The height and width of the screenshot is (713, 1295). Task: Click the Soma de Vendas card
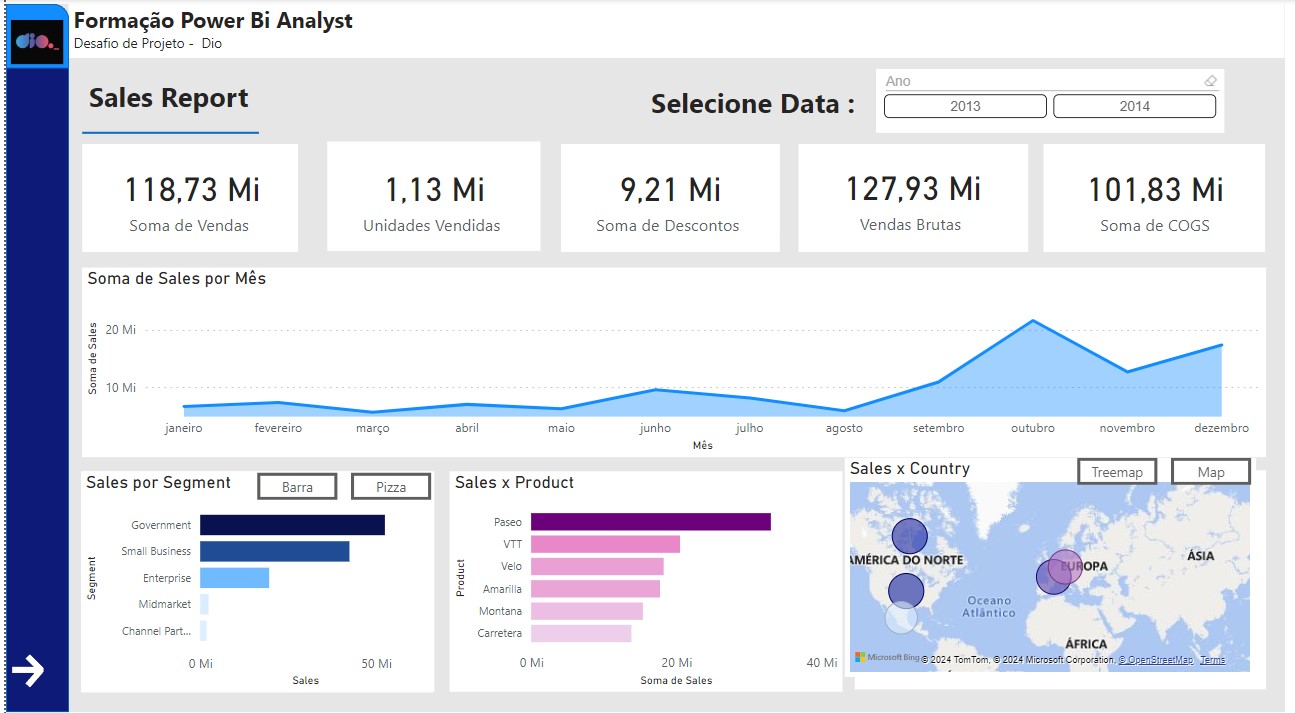click(x=189, y=198)
